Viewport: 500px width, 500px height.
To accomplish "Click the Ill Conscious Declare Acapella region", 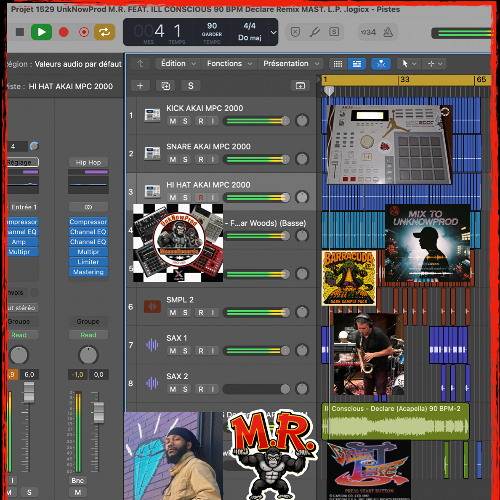I will pos(395,422).
